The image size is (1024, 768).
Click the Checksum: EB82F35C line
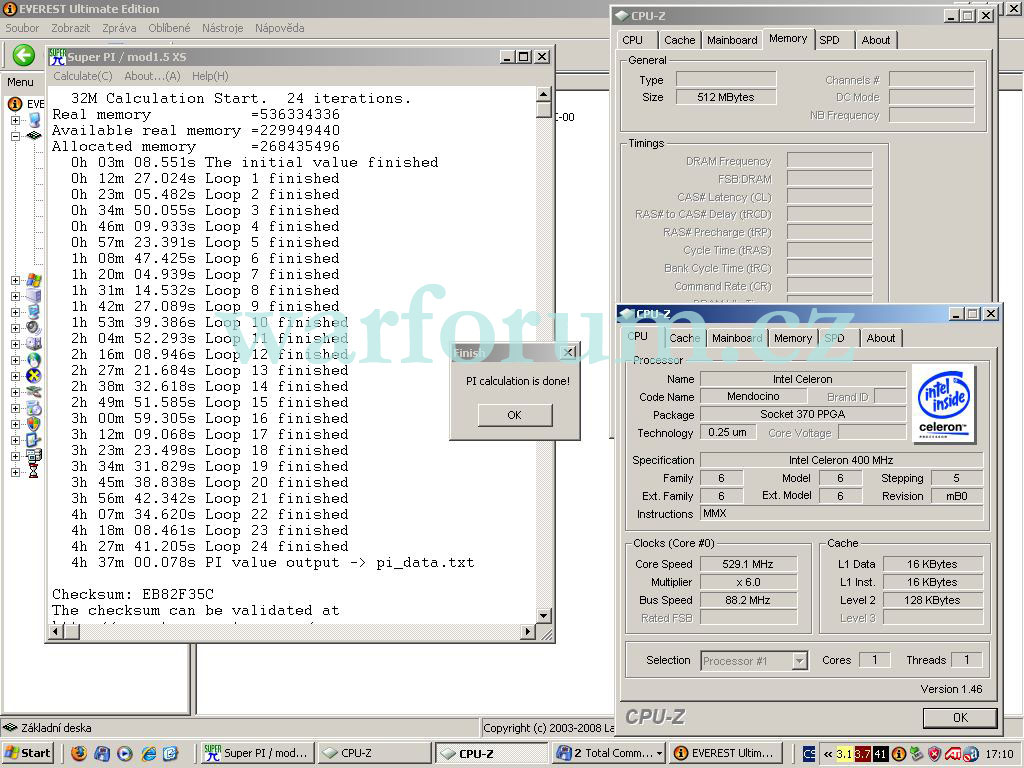click(x=133, y=594)
